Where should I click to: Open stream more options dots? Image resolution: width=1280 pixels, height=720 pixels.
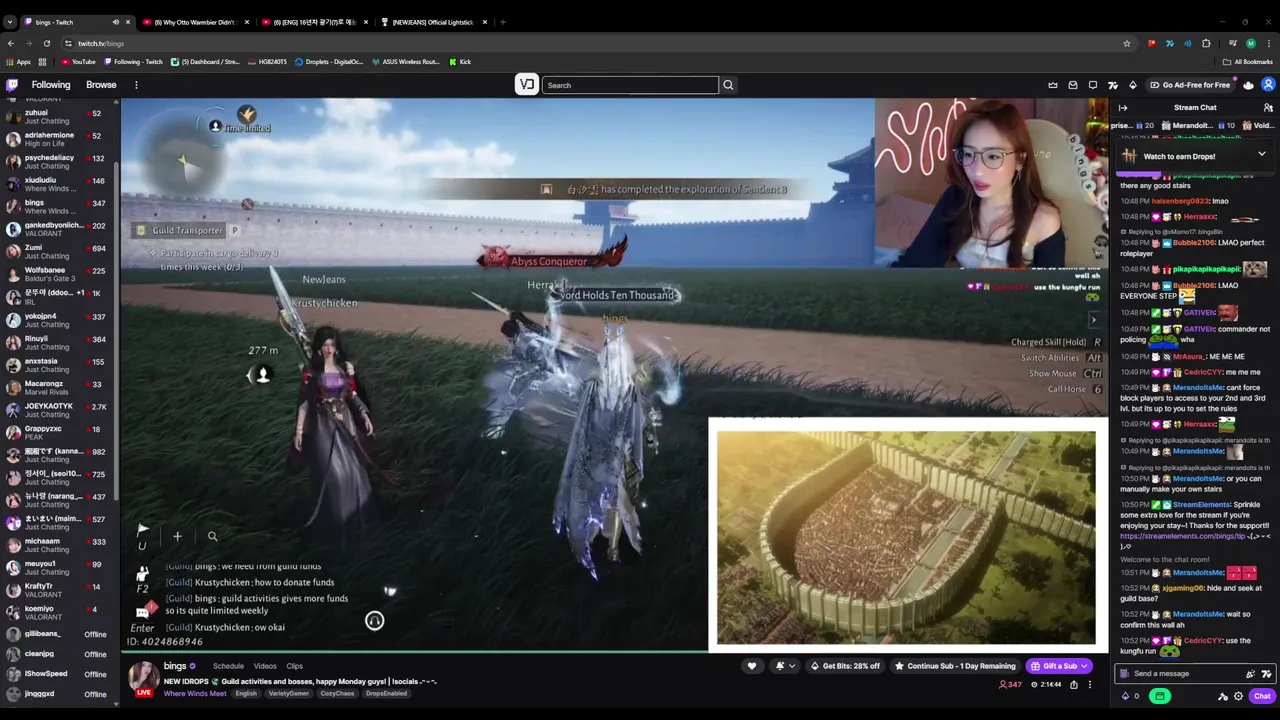pos(1090,685)
